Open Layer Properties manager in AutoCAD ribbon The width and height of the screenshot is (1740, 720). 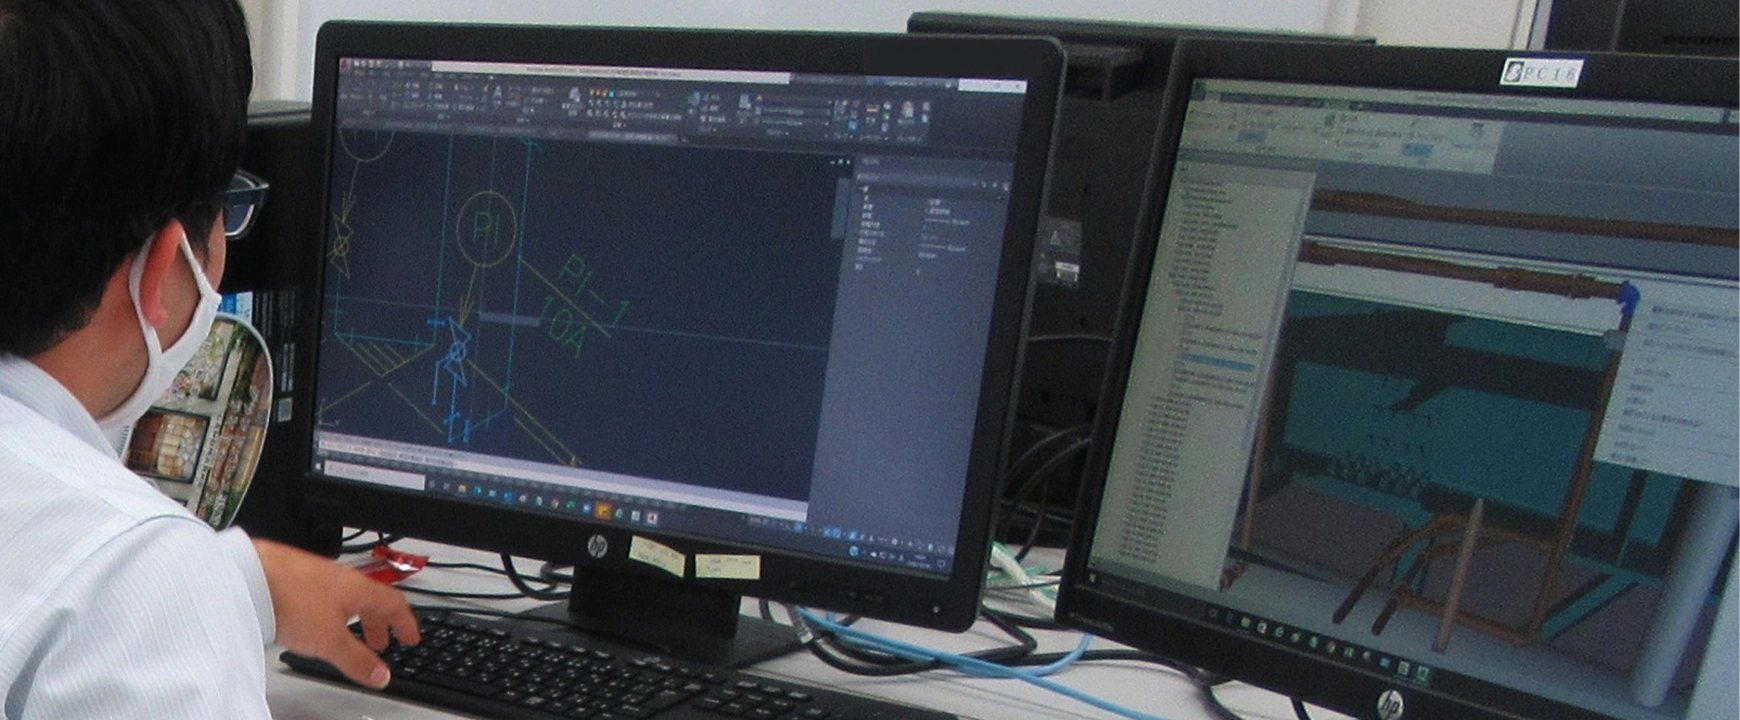pyautogui.click(x=574, y=98)
